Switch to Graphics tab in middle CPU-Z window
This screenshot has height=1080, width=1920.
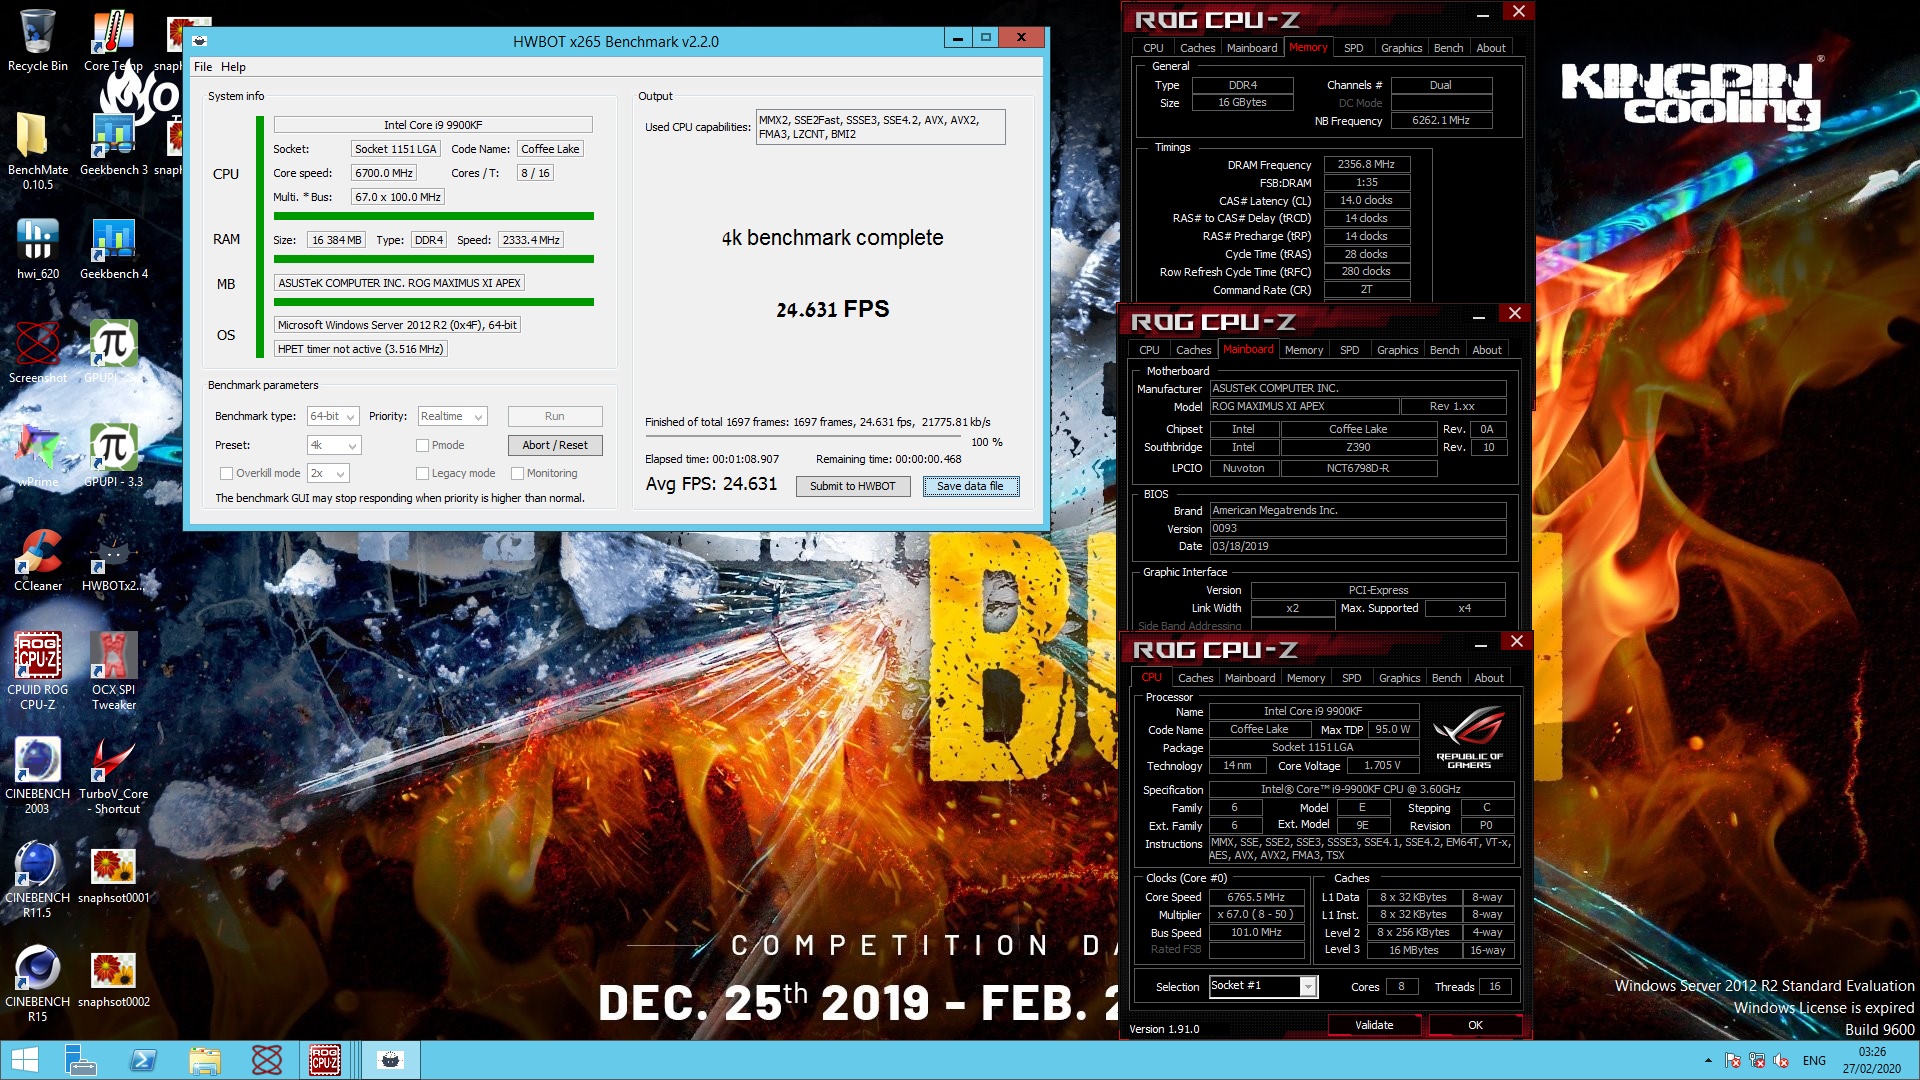pos(1397,350)
